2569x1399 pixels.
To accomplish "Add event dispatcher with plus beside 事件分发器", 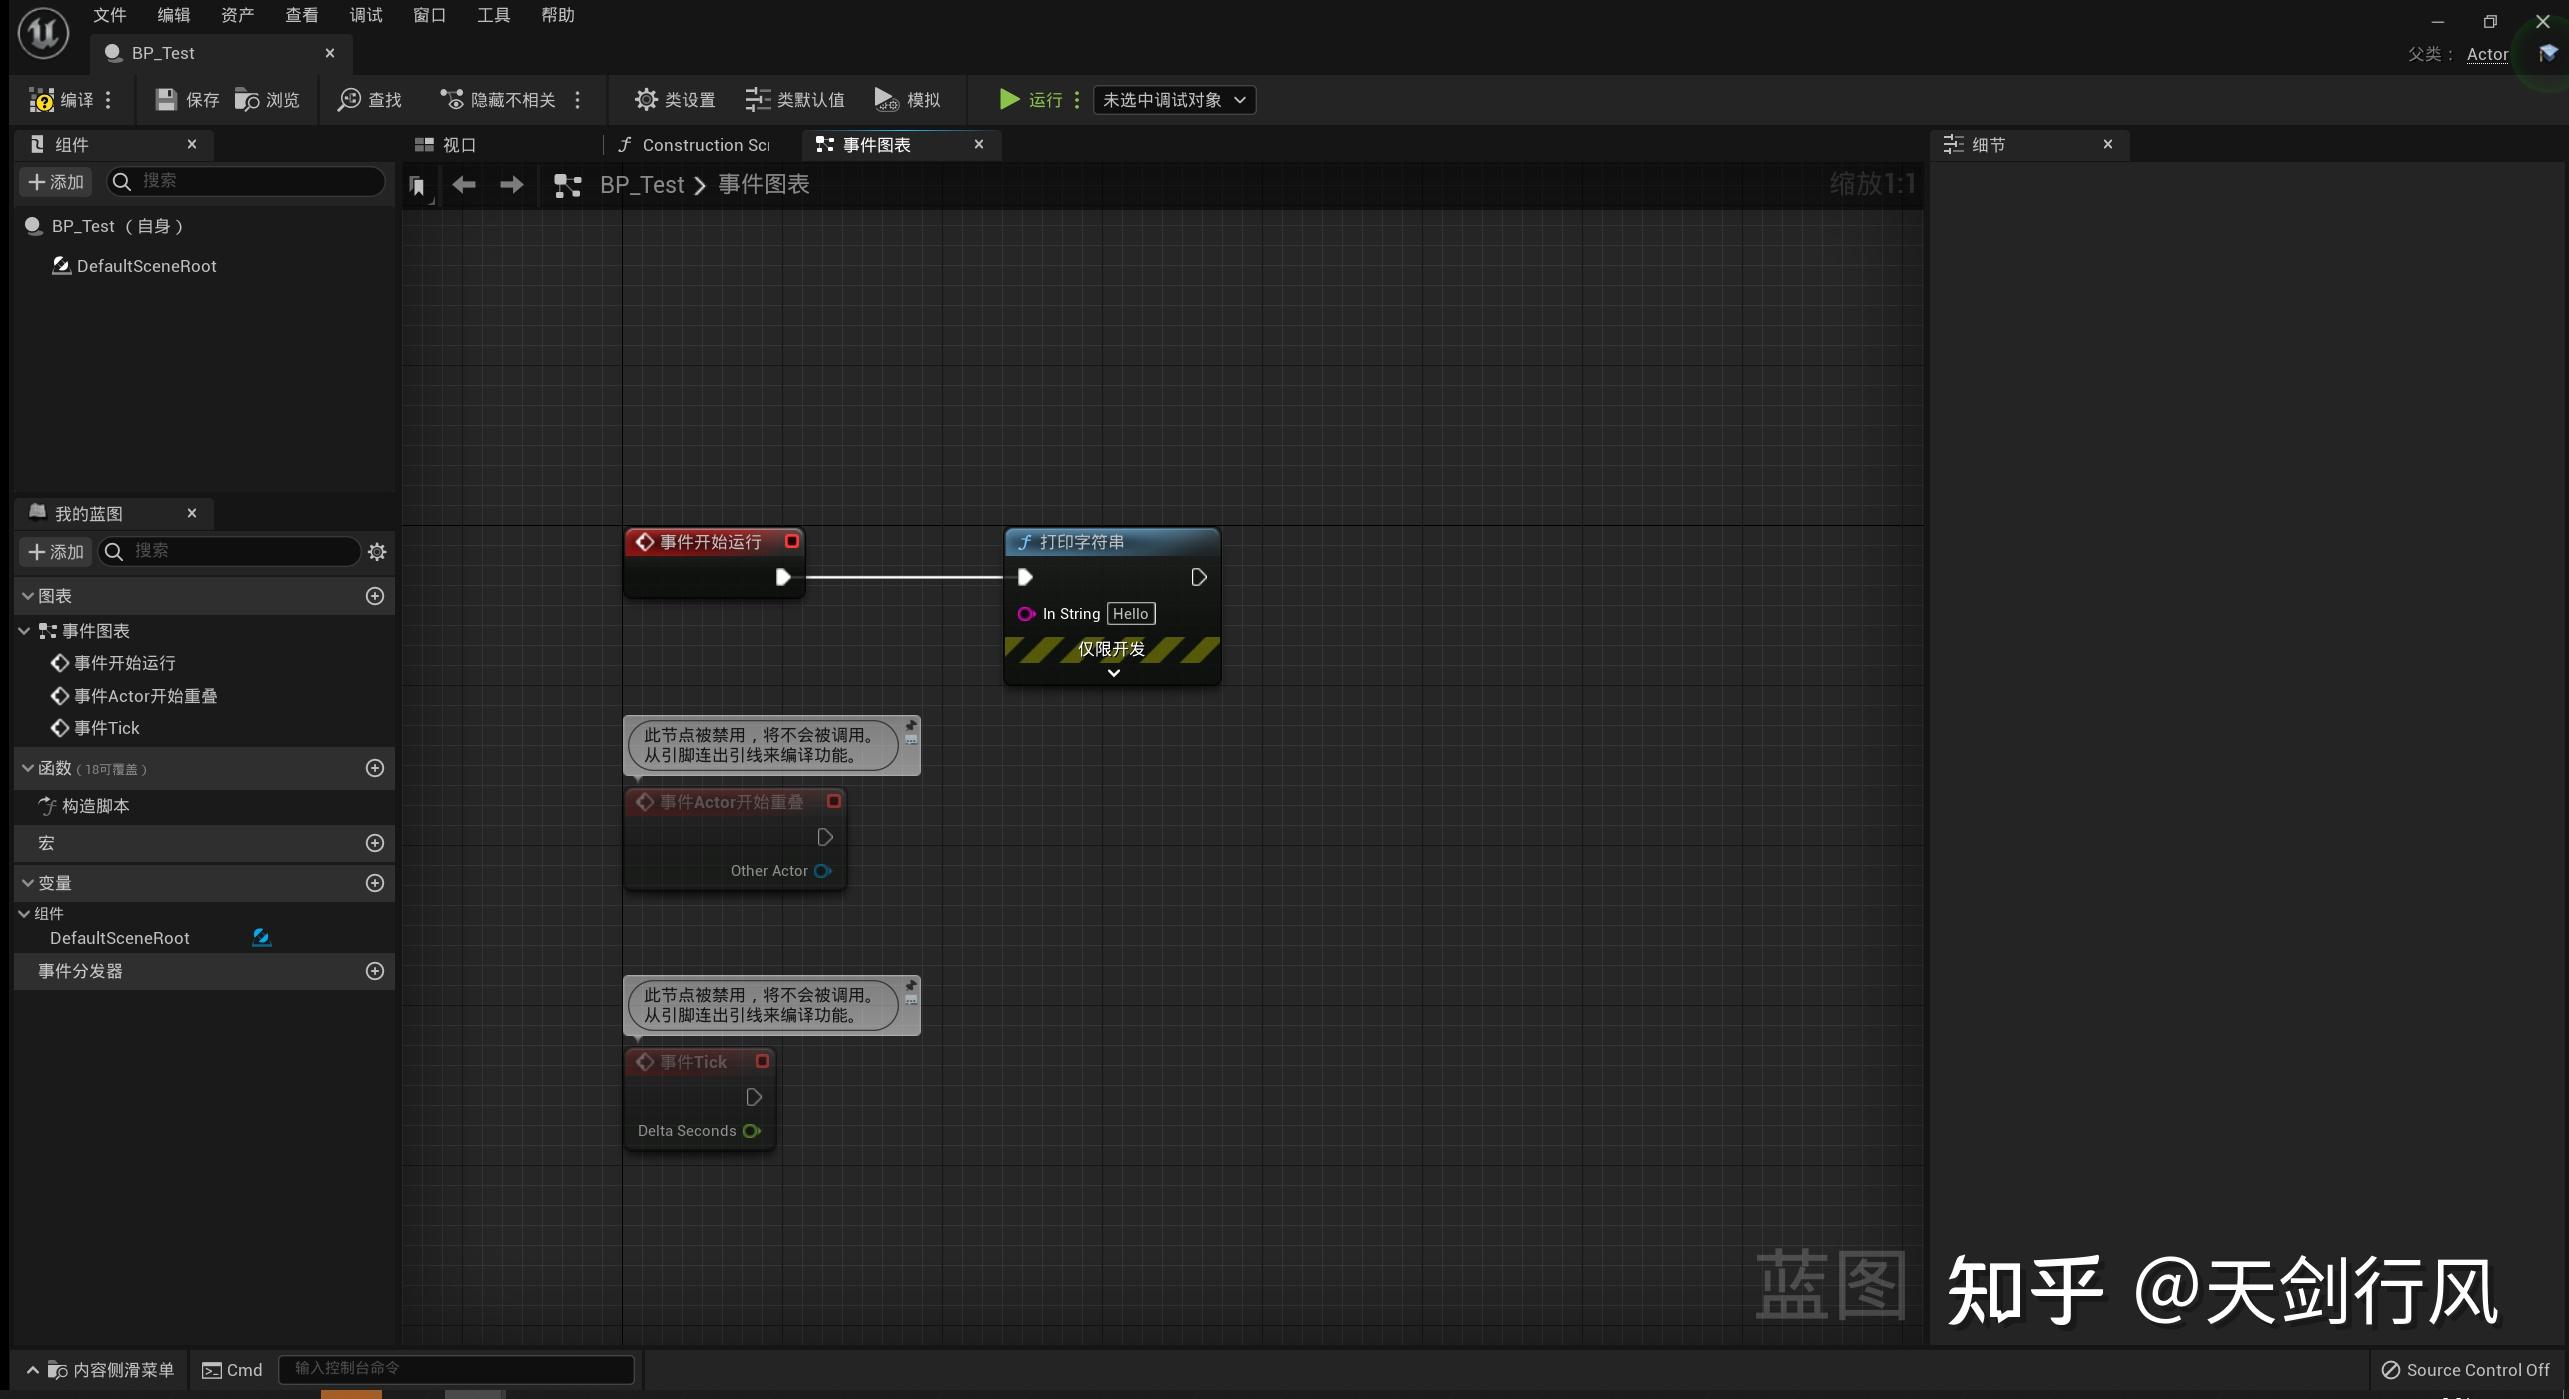I will pyautogui.click(x=375, y=971).
